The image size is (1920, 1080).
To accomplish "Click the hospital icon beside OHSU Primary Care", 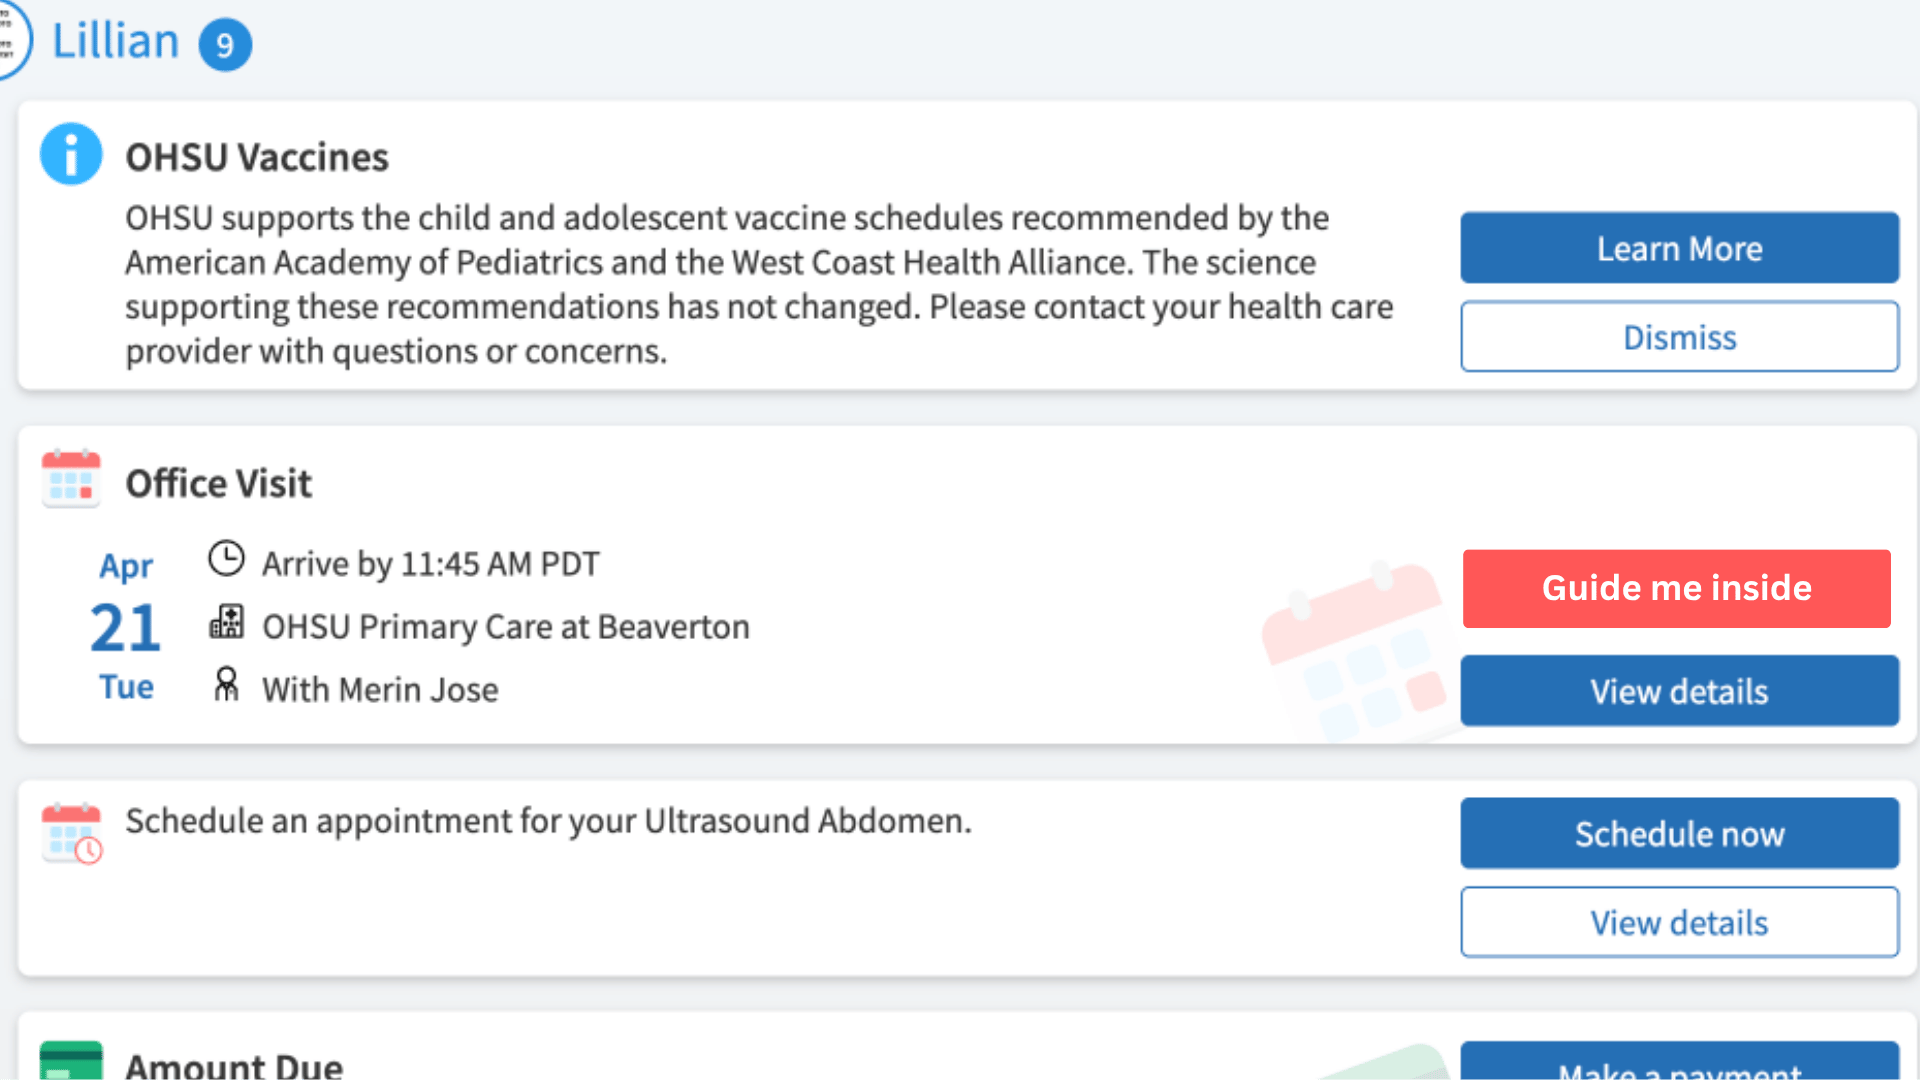I will (x=226, y=622).
